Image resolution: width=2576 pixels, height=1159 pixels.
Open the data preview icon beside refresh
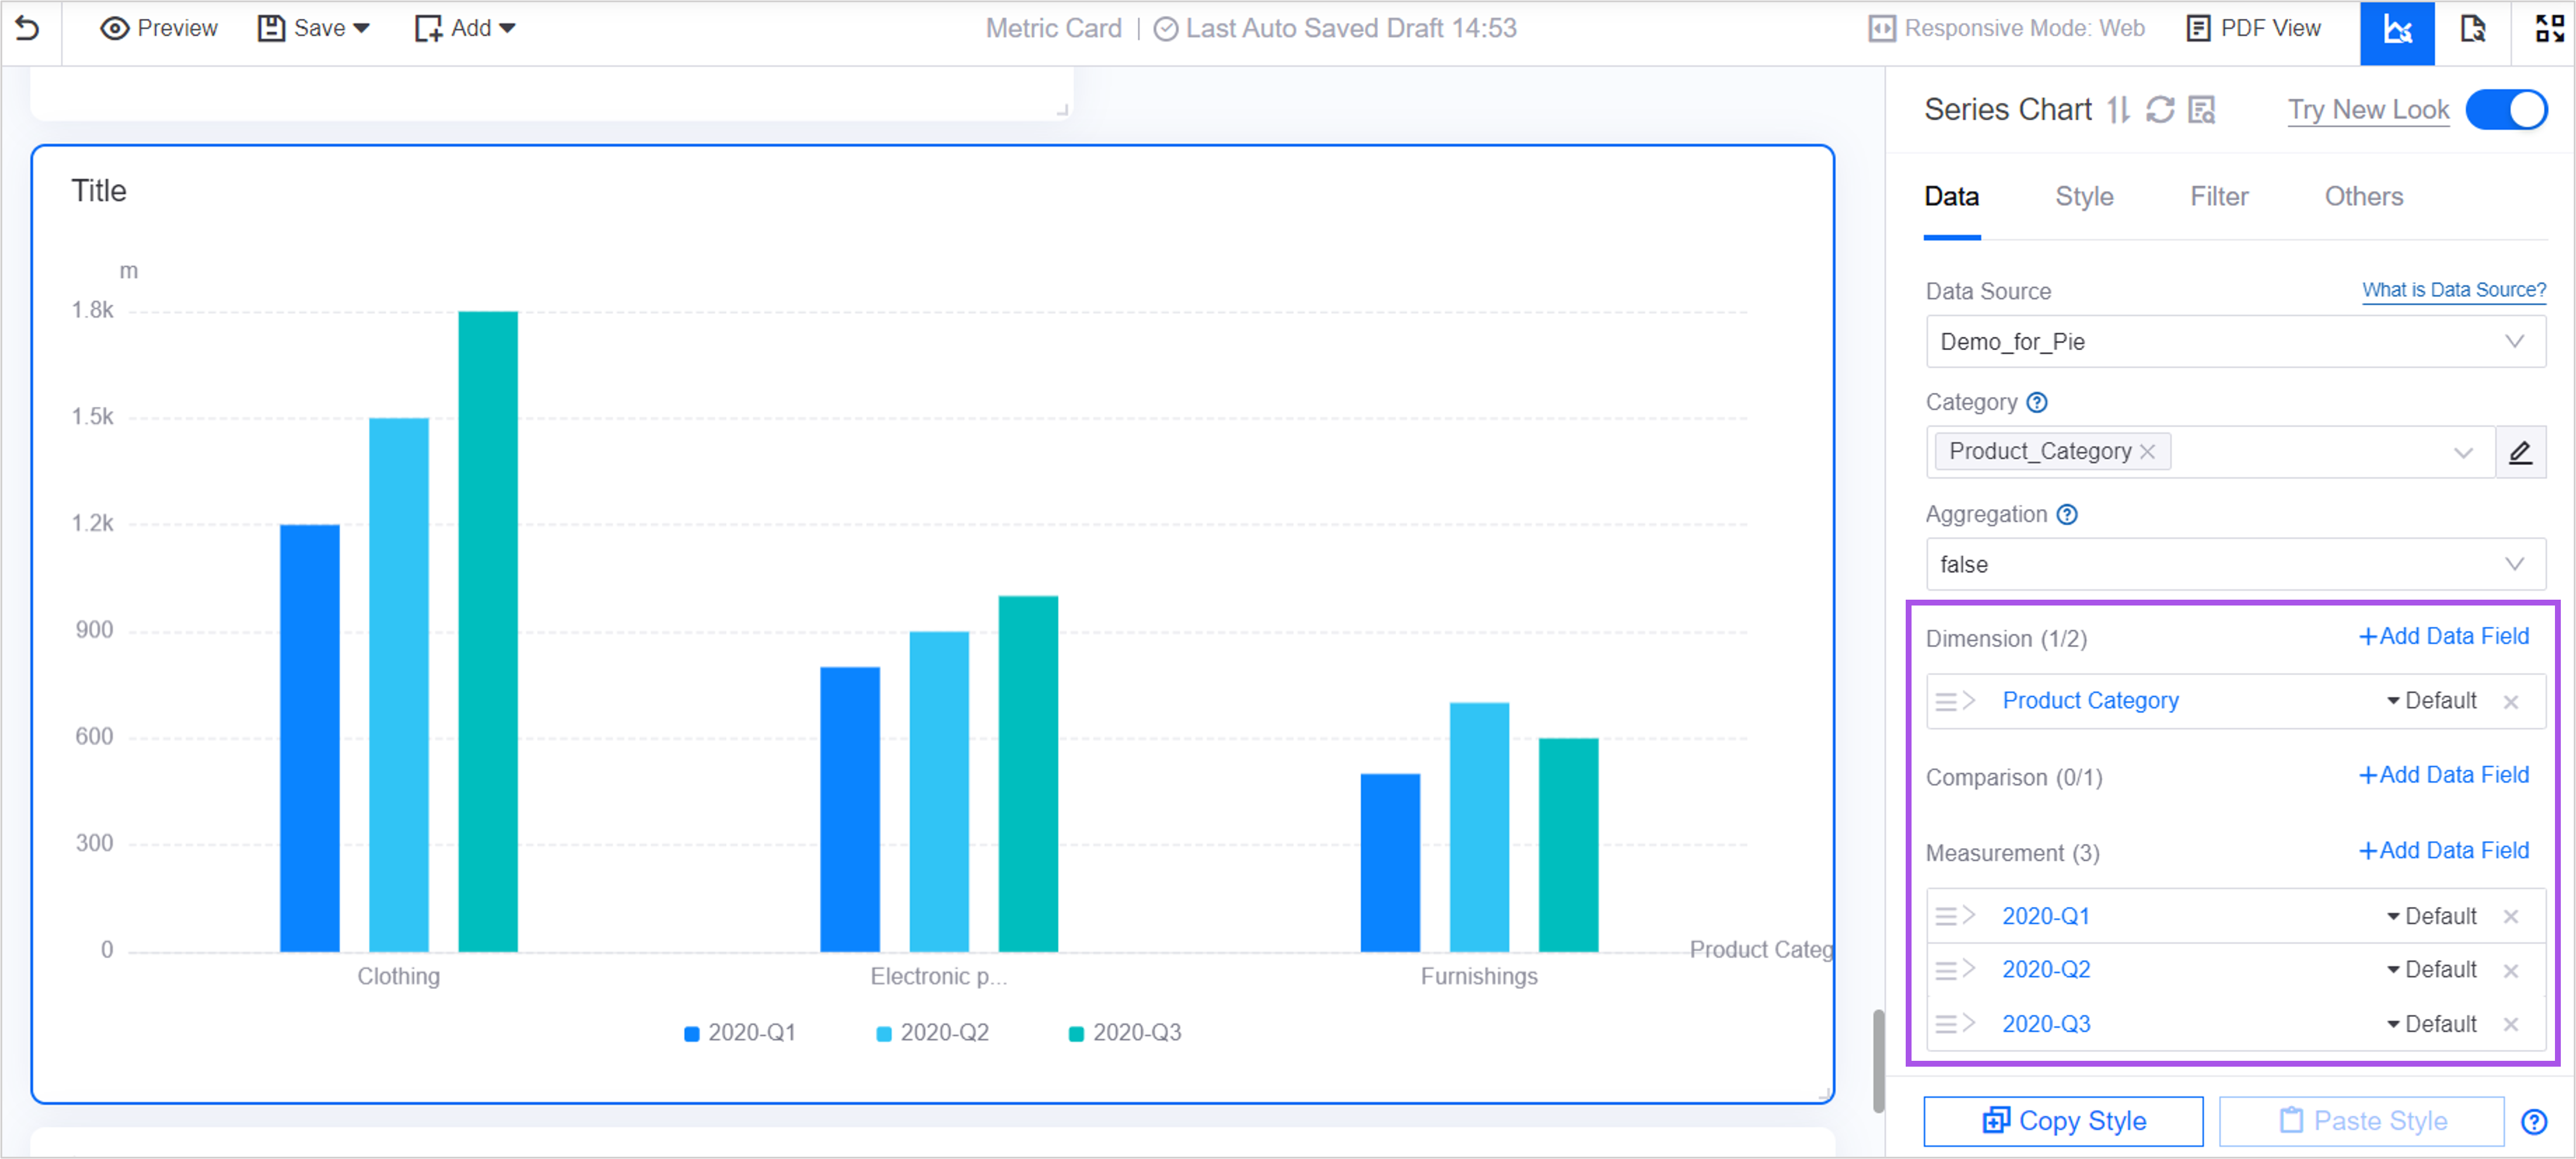click(2202, 109)
